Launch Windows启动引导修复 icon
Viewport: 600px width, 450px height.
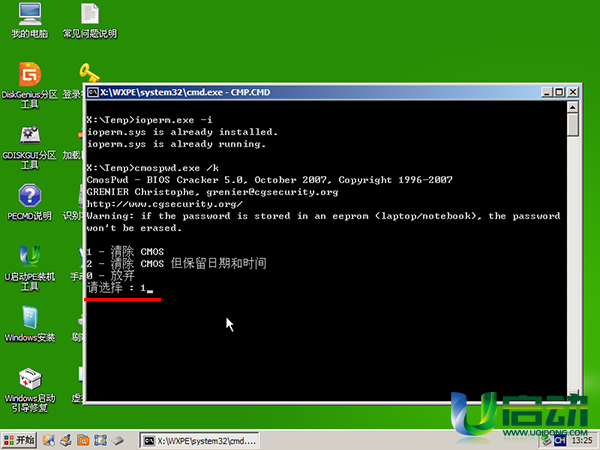[x=30, y=390]
